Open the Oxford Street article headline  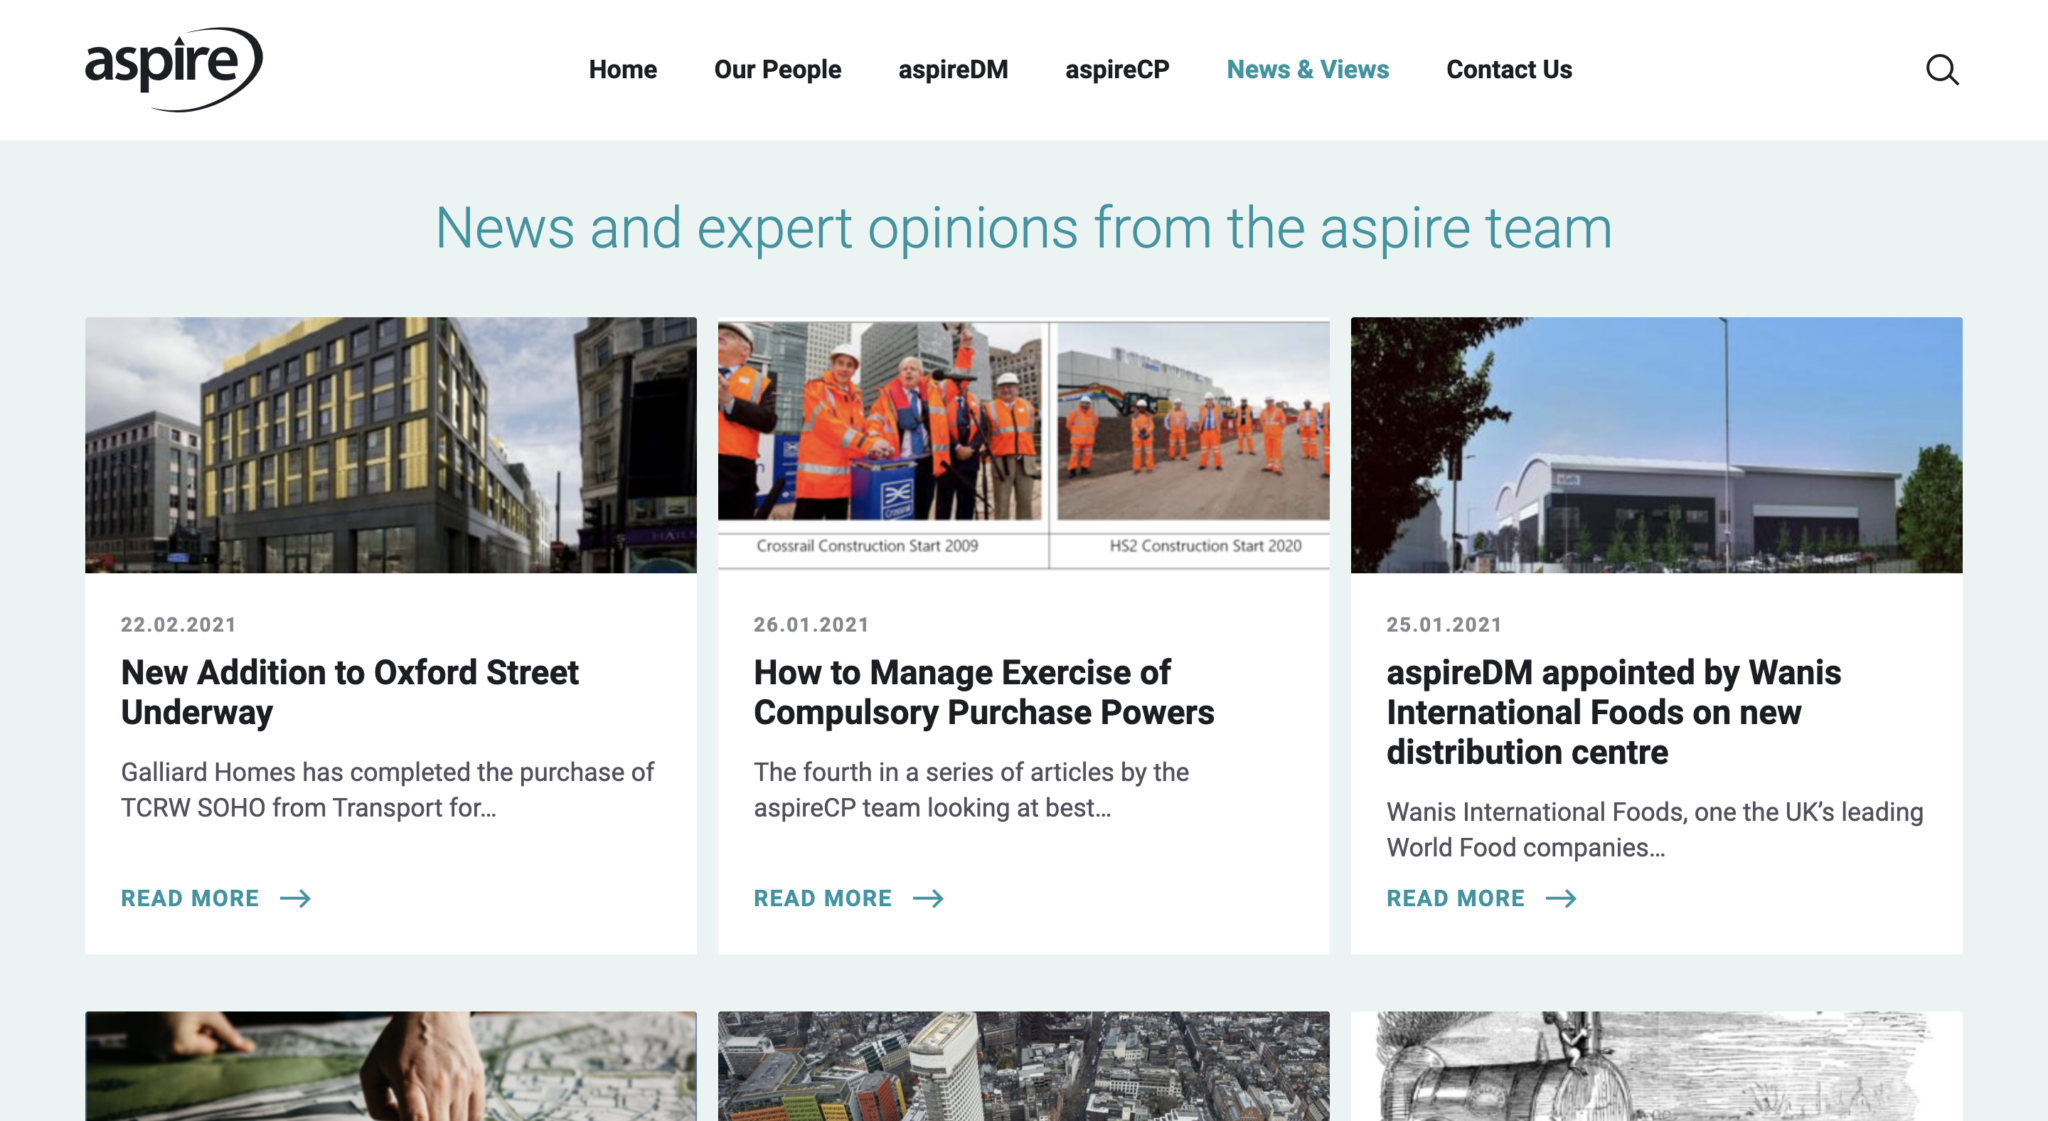pyautogui.click(x=349, y=693)
